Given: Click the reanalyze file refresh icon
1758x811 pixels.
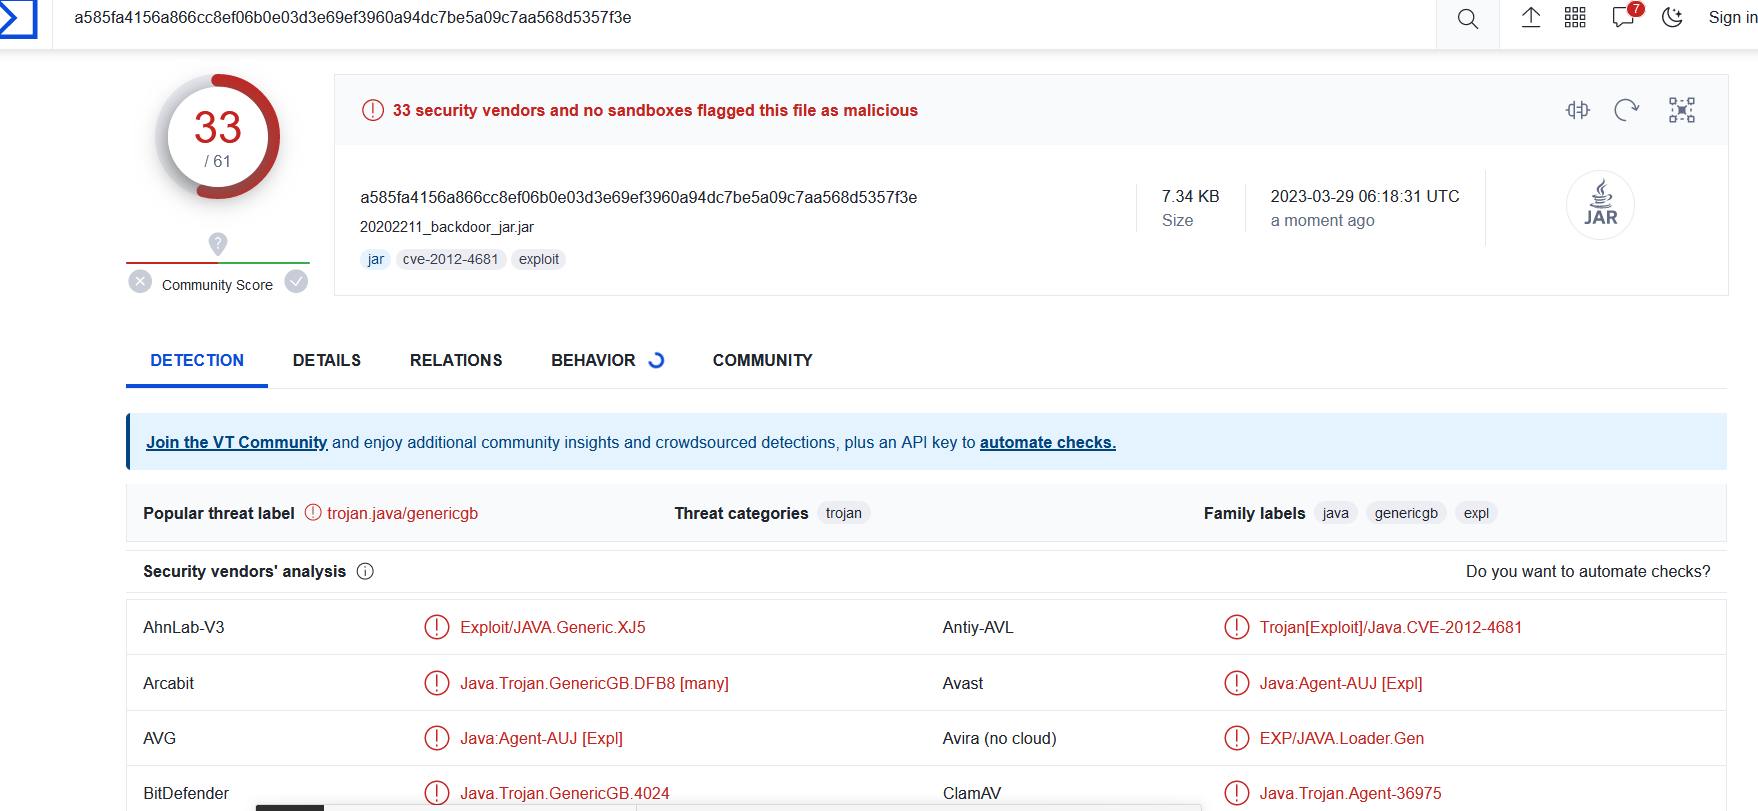Looking at the screenshot, I should (x=1627, y=110).
